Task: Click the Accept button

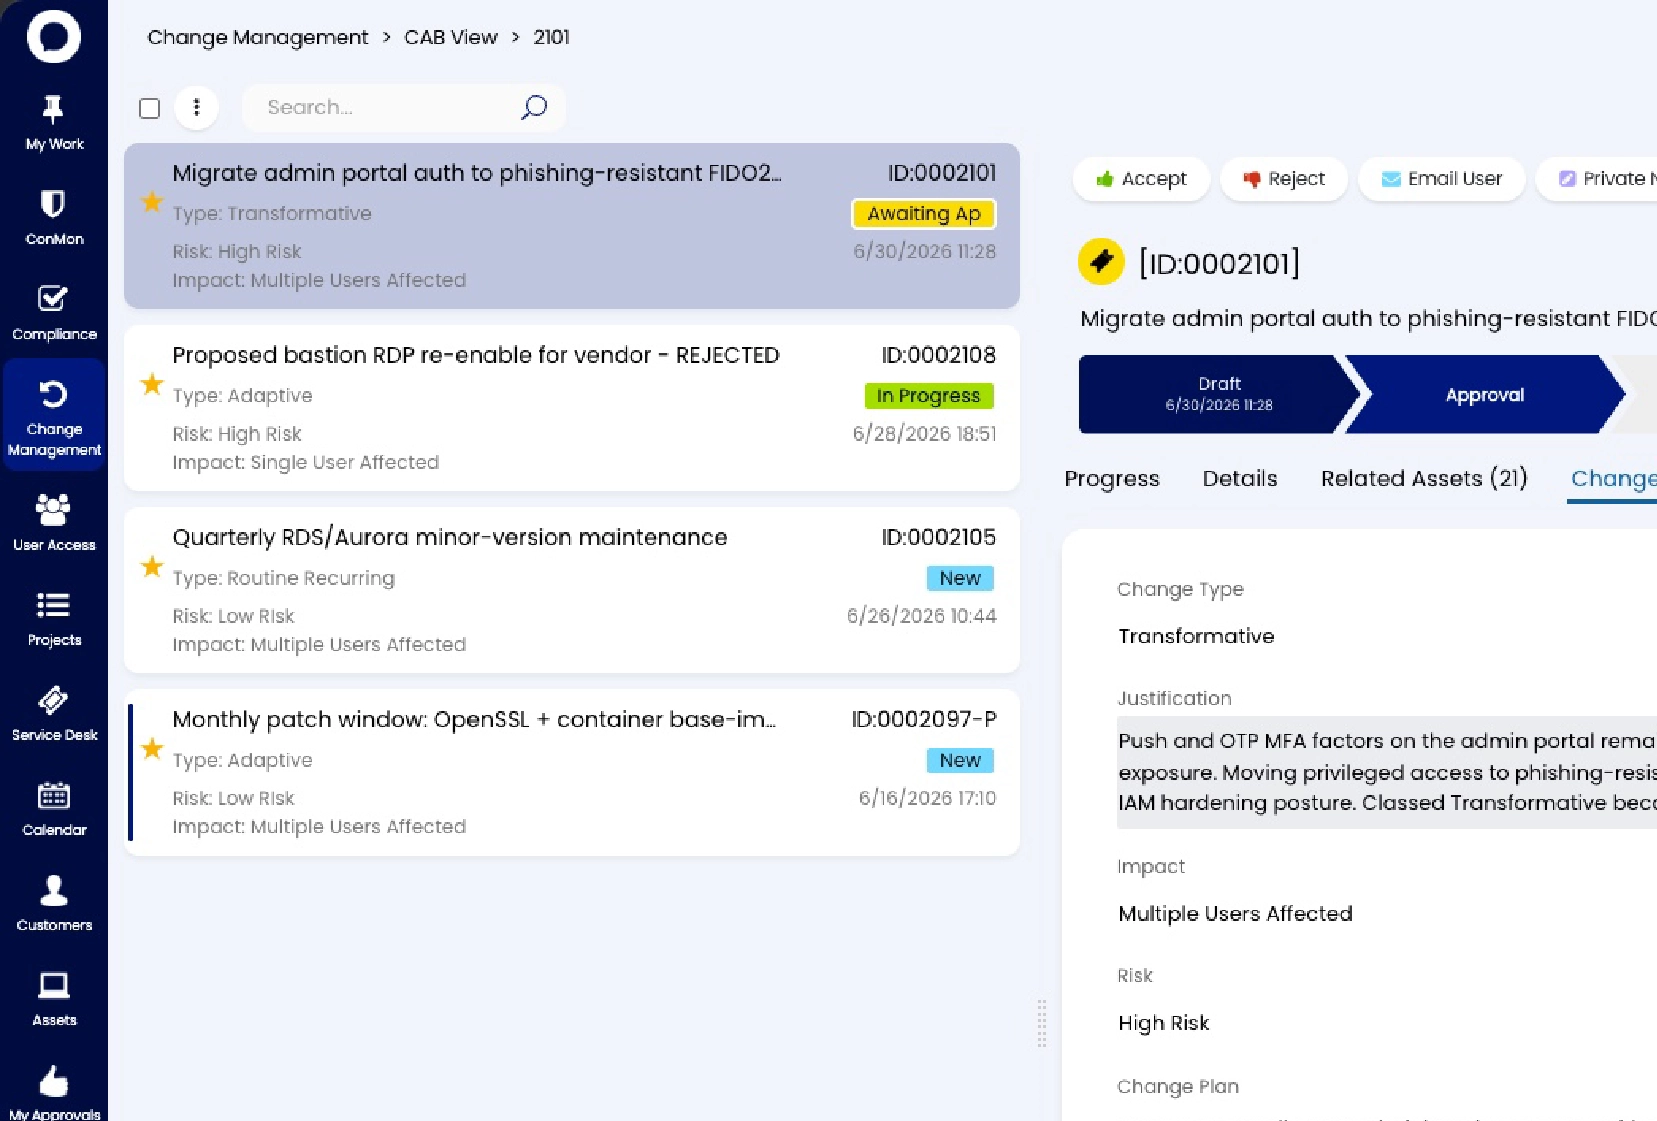Action: [x=1141, y=179]
